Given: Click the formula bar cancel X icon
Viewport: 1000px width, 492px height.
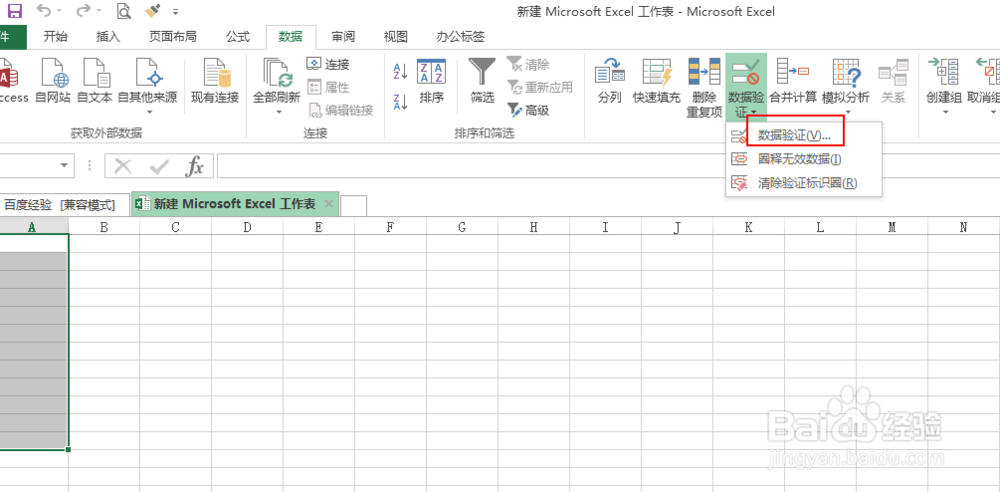Looking at the screenshot, I should pyautogui.click(x=122, y=167).
